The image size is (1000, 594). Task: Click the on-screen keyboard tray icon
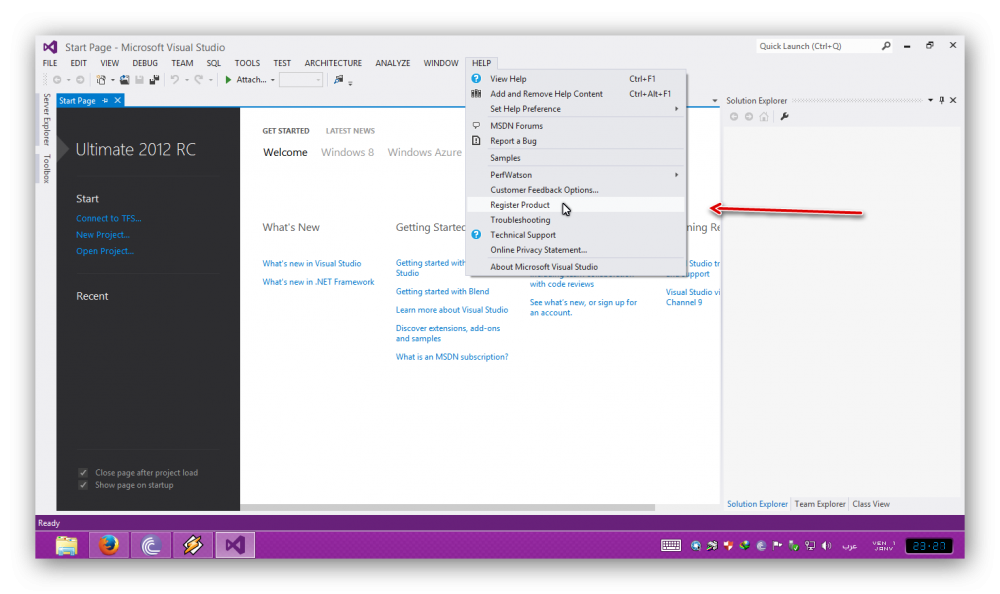tap(671, 546)
